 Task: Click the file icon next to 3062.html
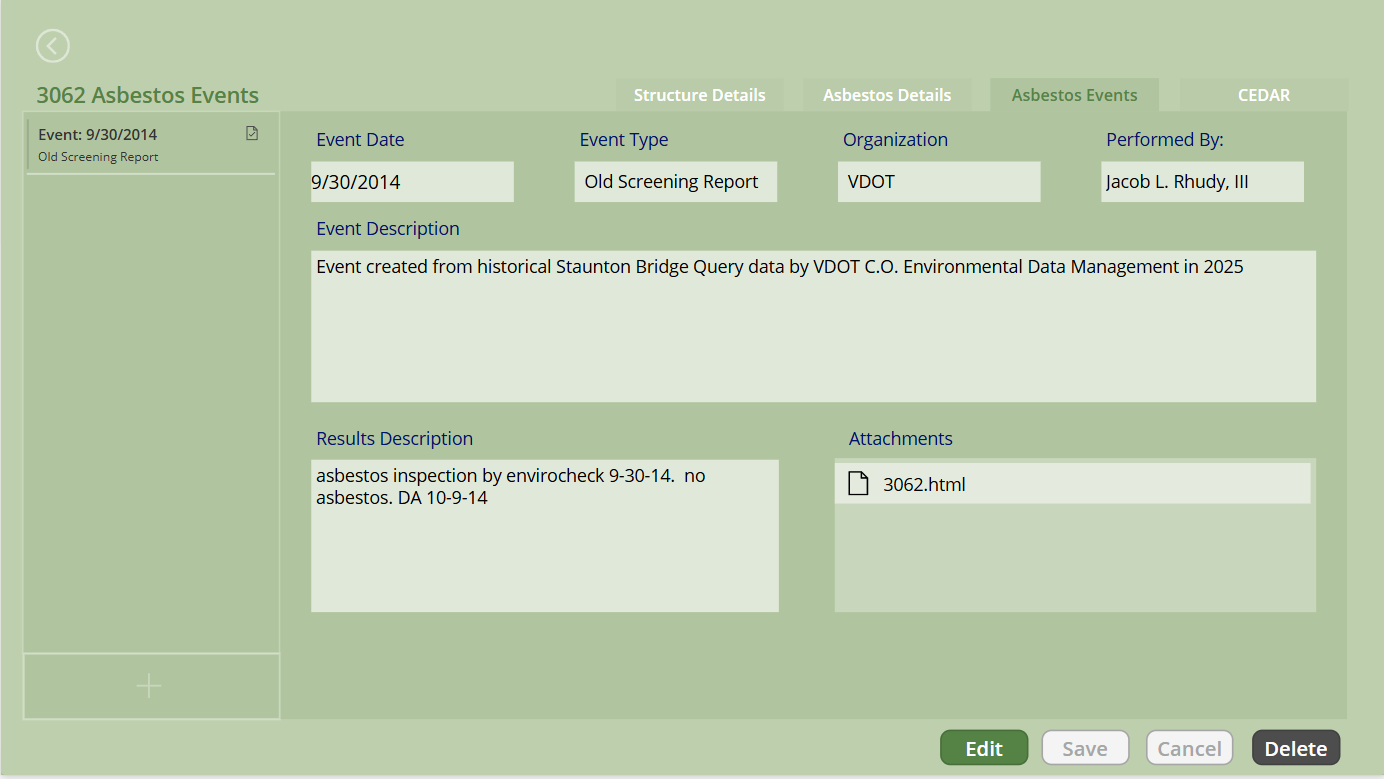(x=858, y=484)
